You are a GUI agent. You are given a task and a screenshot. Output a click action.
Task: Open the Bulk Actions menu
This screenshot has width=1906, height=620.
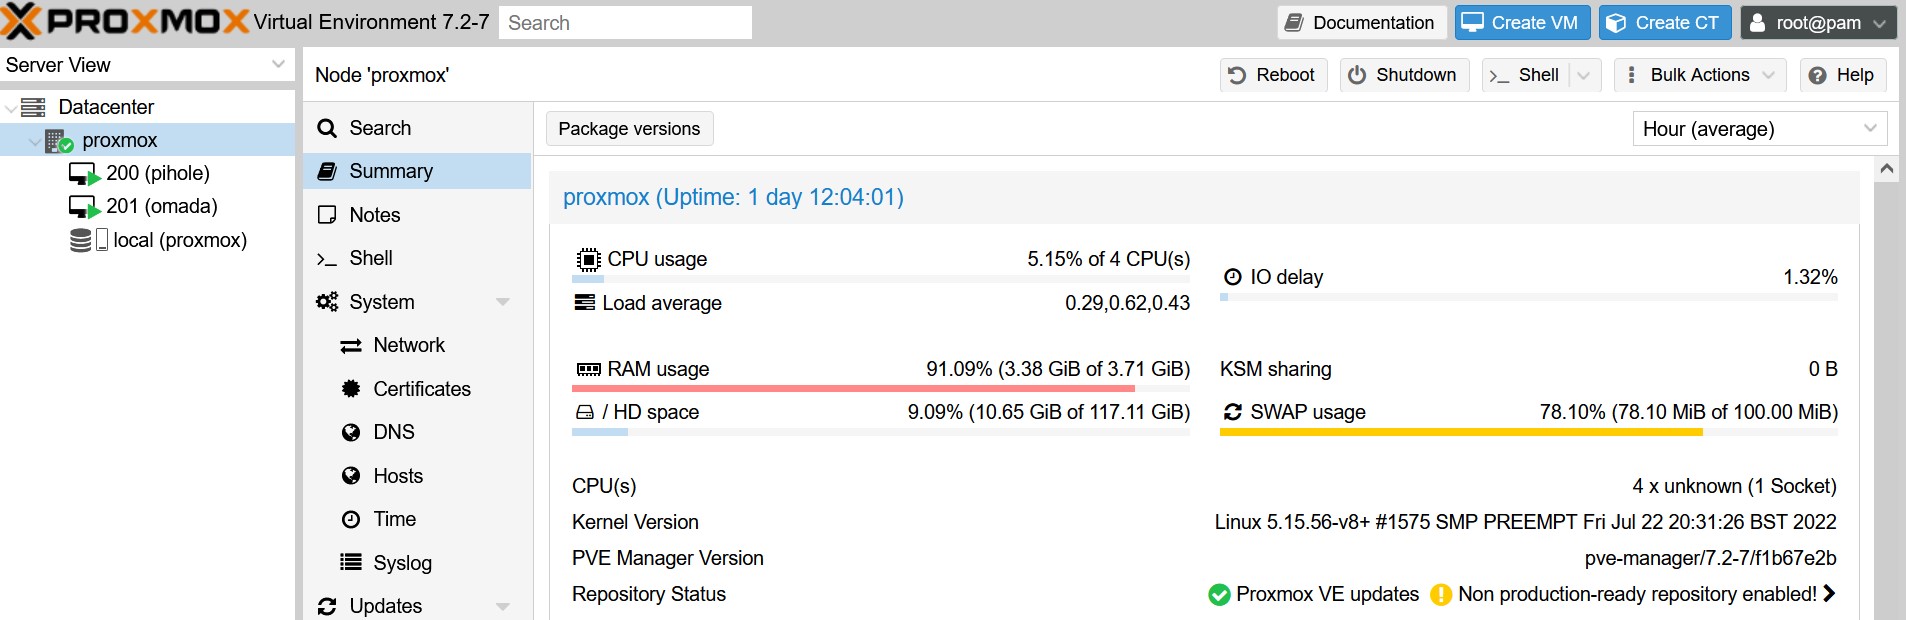coord(1699,75)
